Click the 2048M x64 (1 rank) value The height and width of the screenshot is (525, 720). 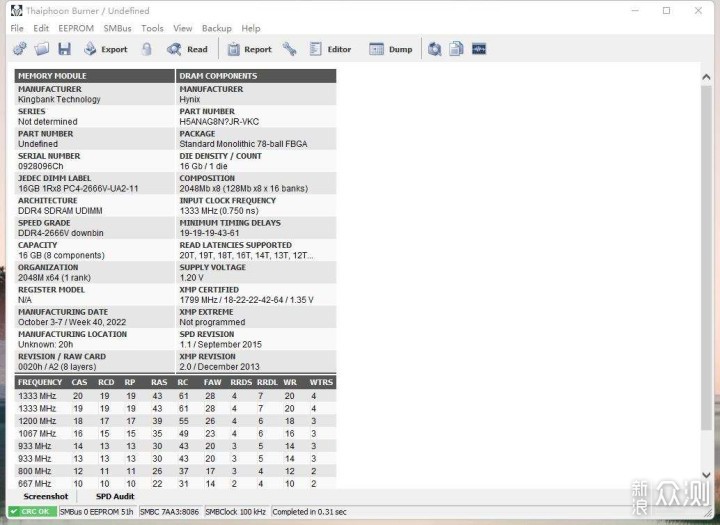(54, 277)
